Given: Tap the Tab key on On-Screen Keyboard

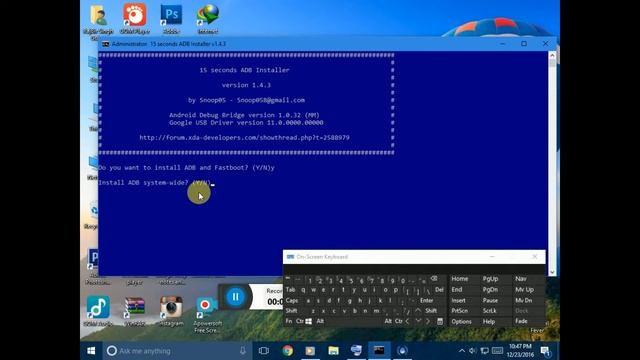Looking at the screenshot, I should coord(290,290).
